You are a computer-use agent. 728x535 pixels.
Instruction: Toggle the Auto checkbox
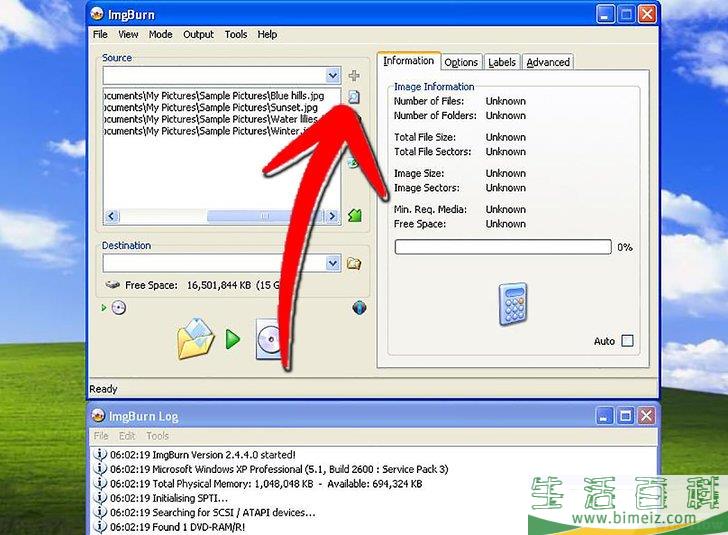pos(627,341)
